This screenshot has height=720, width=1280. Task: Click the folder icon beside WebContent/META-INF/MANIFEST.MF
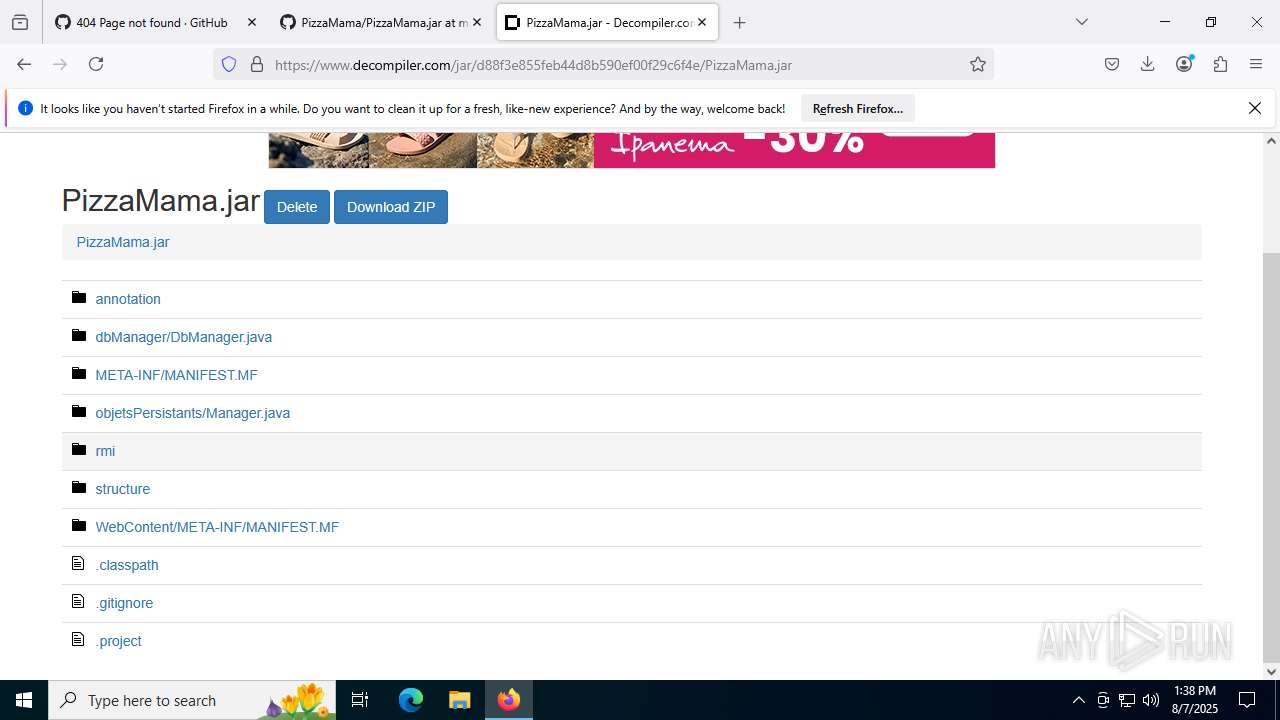coord(79,526)
